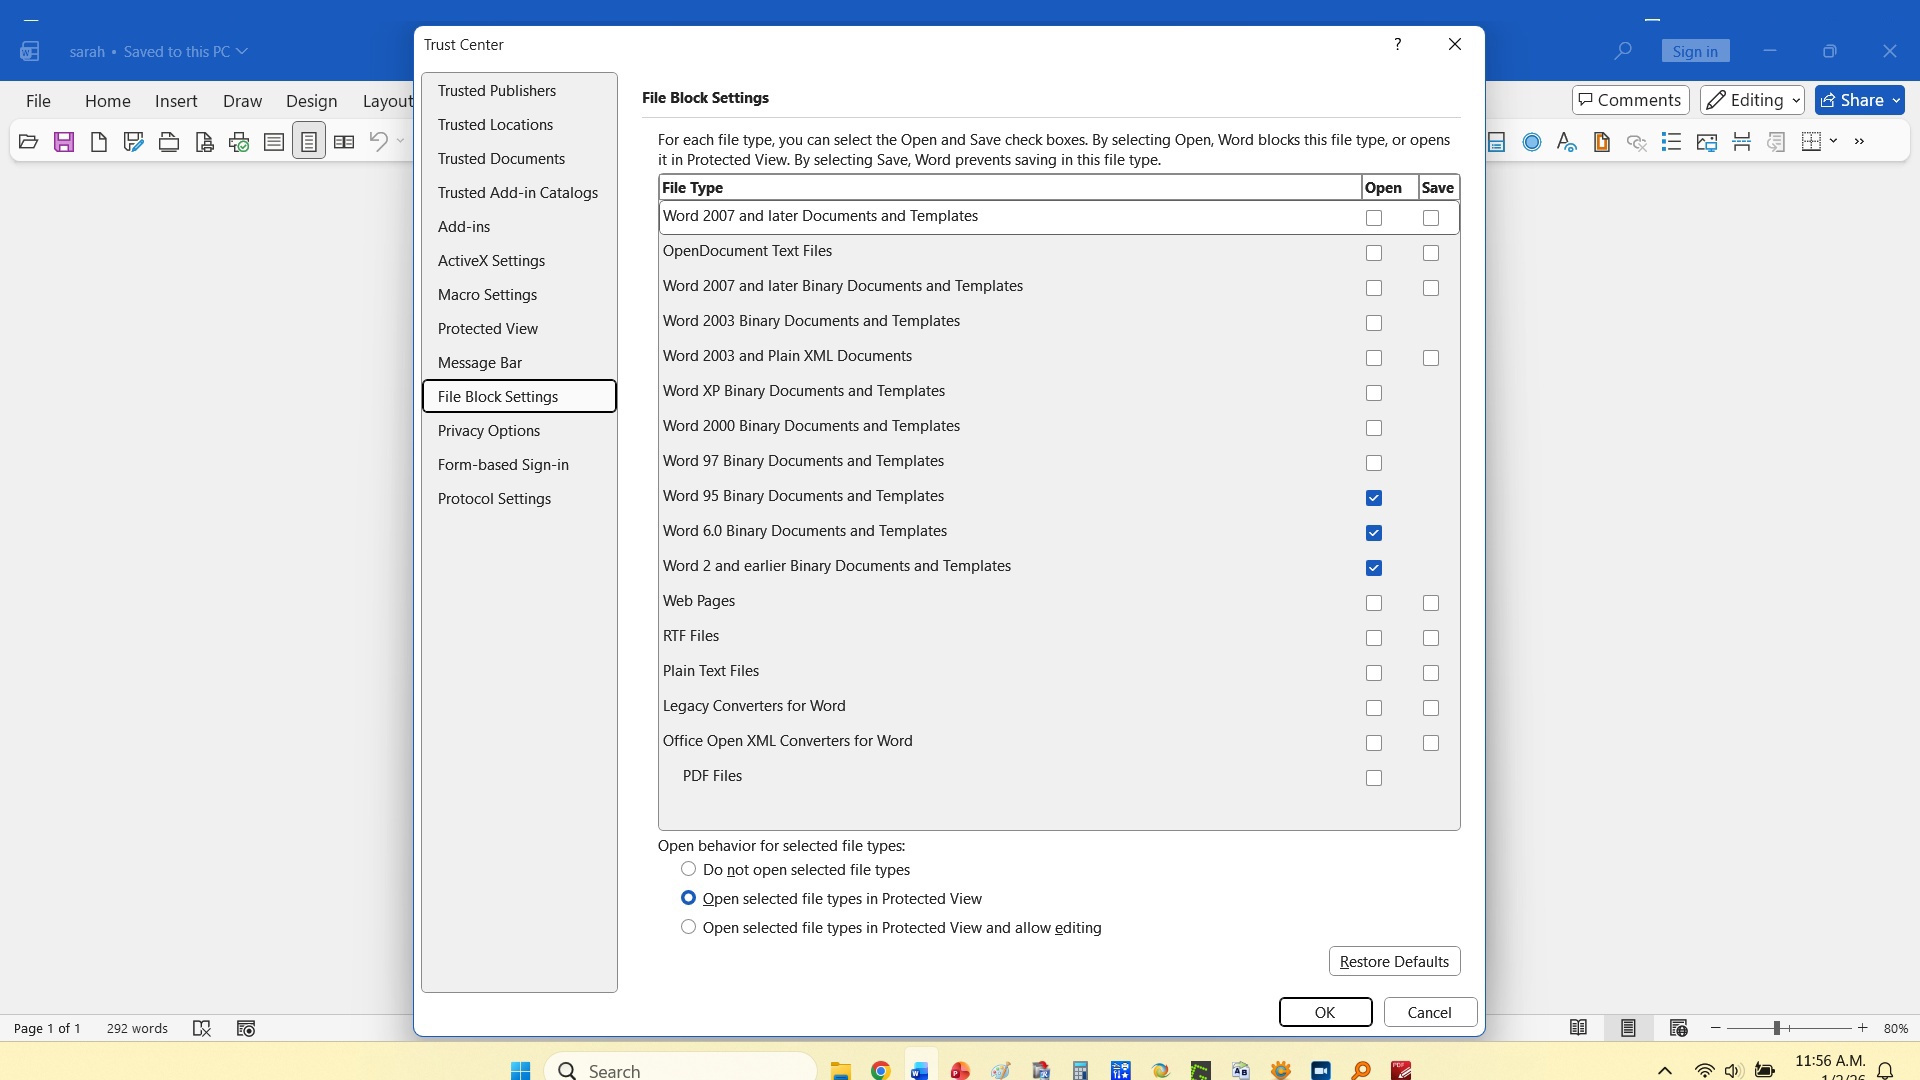Switch to Macro Settings category
Screen dimensions: 1920x1080
coord(487,295)
